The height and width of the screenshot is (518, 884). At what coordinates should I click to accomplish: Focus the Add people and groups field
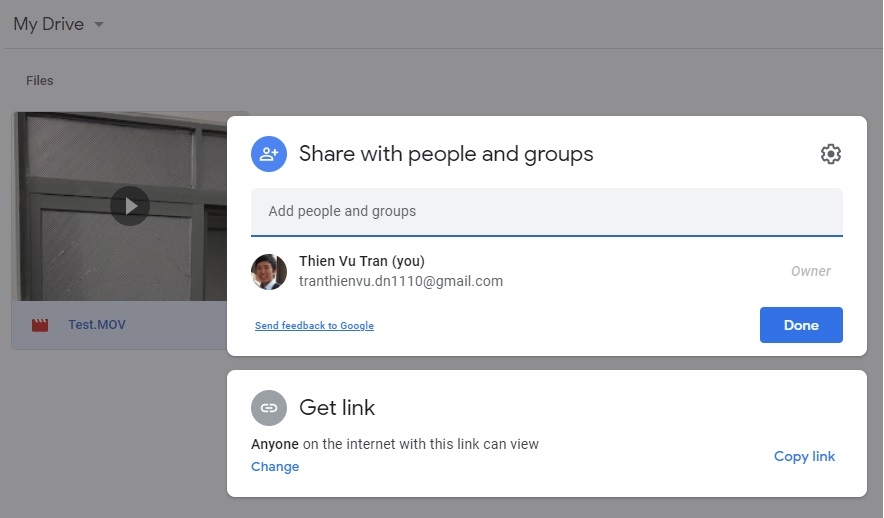point(547,211)
